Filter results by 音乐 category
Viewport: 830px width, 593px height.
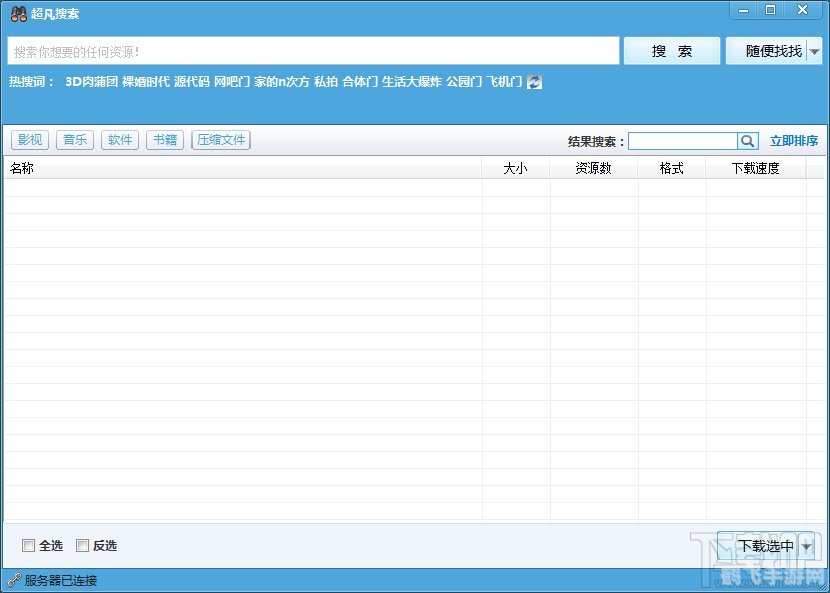point(75,140)
